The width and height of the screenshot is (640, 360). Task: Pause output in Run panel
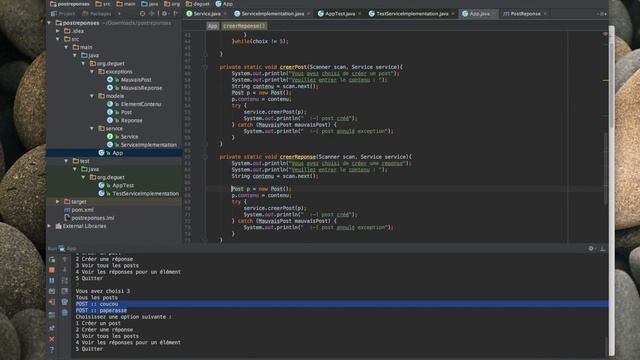[x=52, y=281]
